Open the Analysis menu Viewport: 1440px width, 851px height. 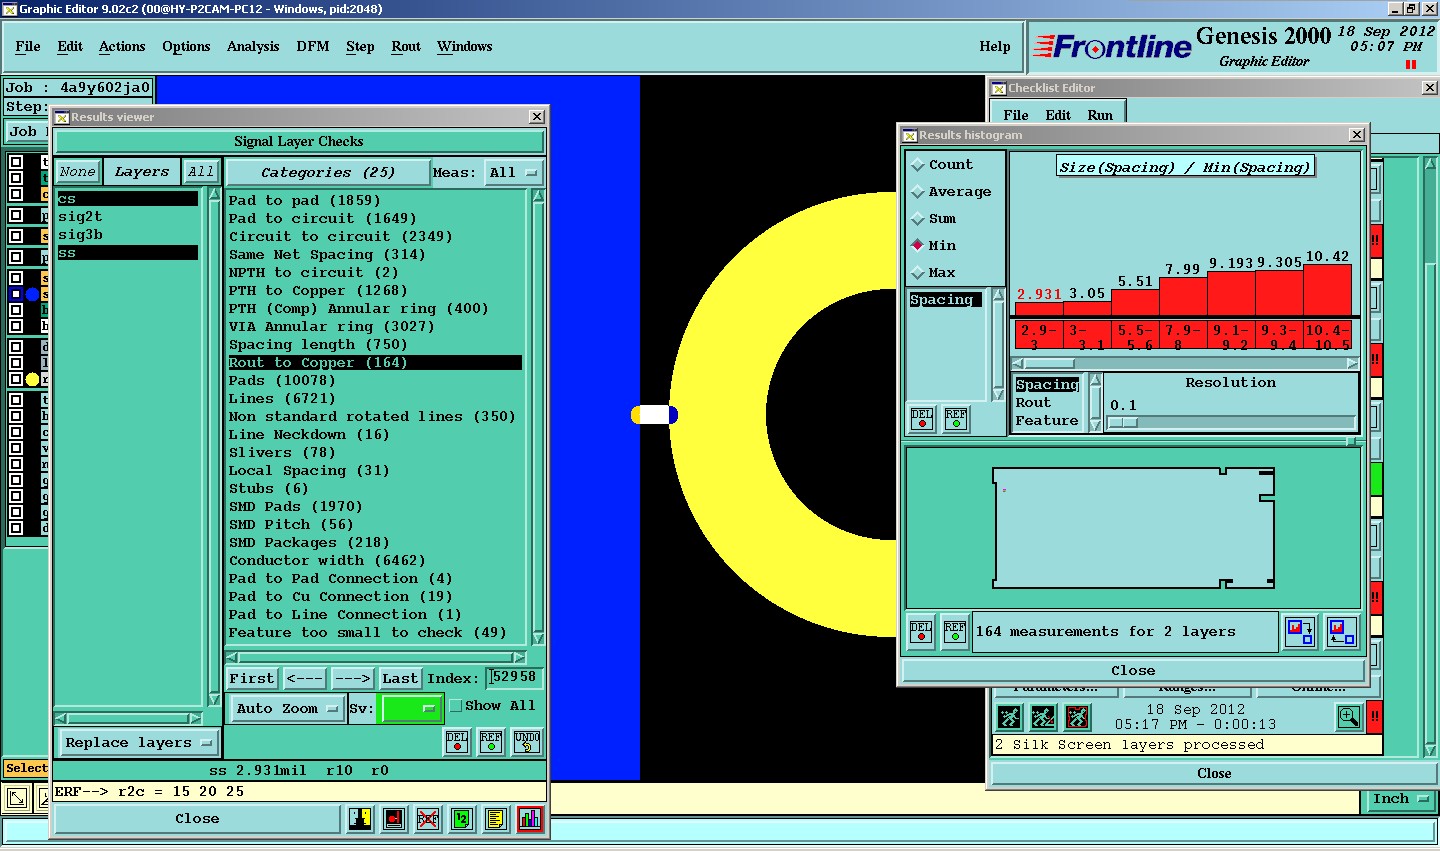coord(253,47)
